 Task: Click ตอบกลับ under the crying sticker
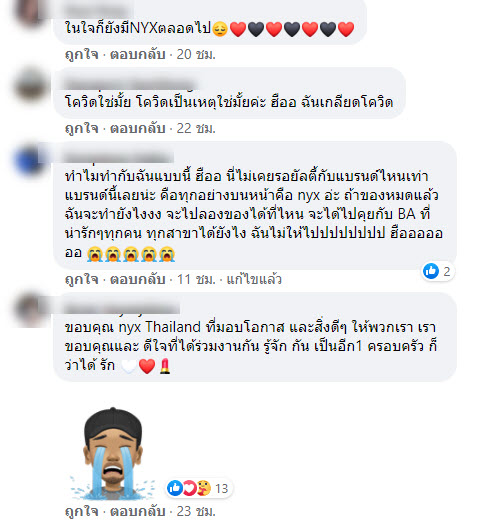(x=138, y=511)
